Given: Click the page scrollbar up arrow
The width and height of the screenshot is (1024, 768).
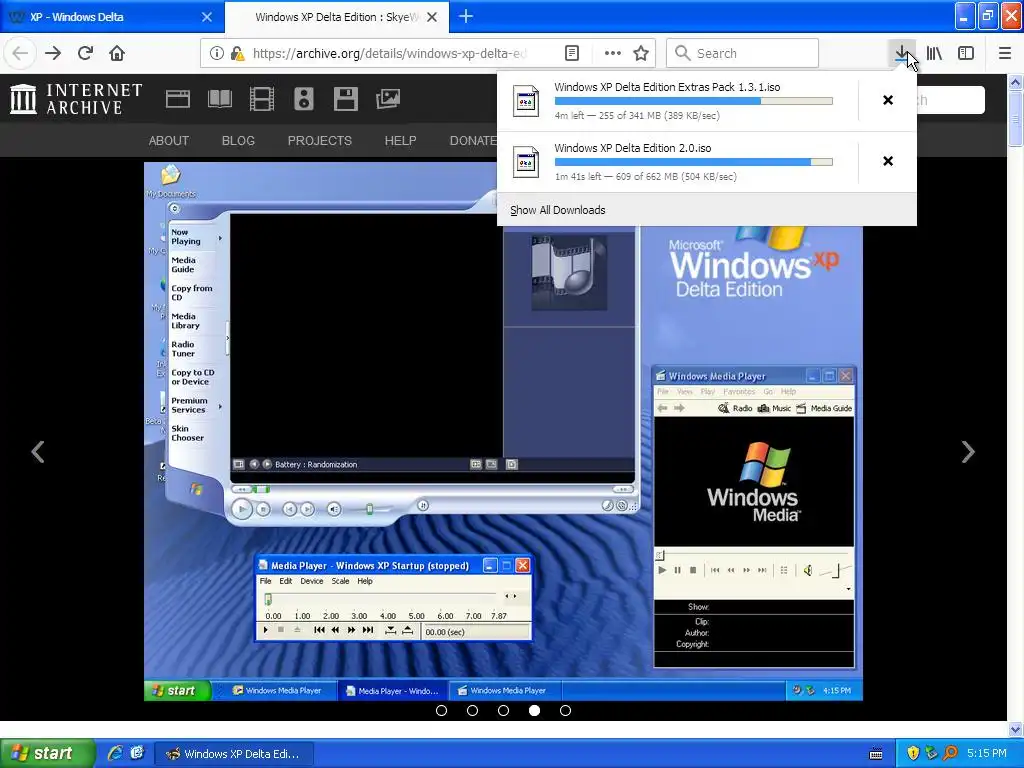Looking at the screenshot, I should pos(1016,82).
